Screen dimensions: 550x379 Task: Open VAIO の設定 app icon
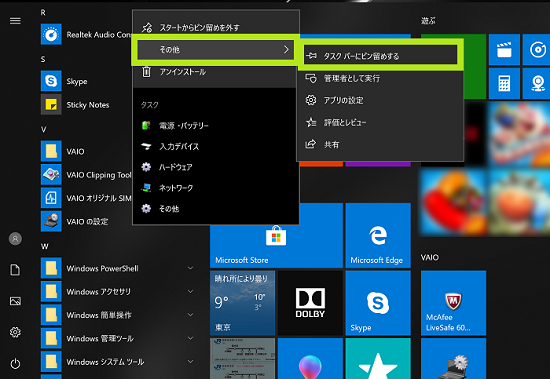51,221
